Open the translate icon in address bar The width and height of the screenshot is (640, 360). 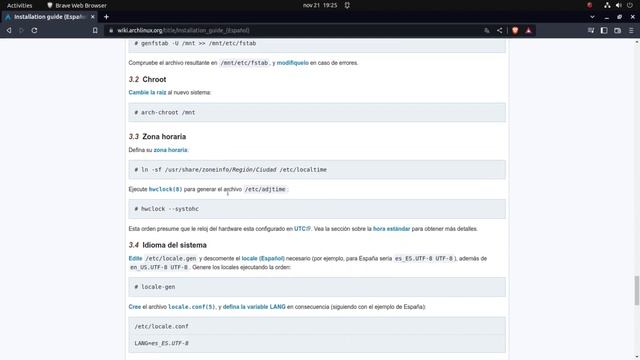point(487,31)
